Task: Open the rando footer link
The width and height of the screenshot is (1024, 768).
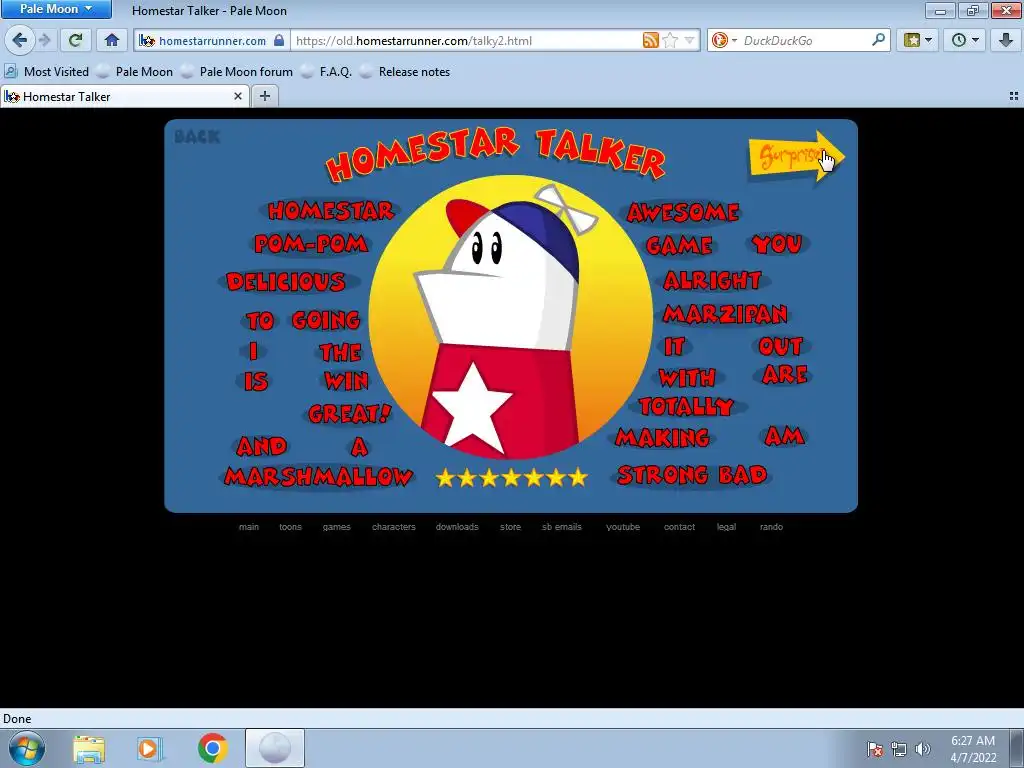Action: (771, 527)
